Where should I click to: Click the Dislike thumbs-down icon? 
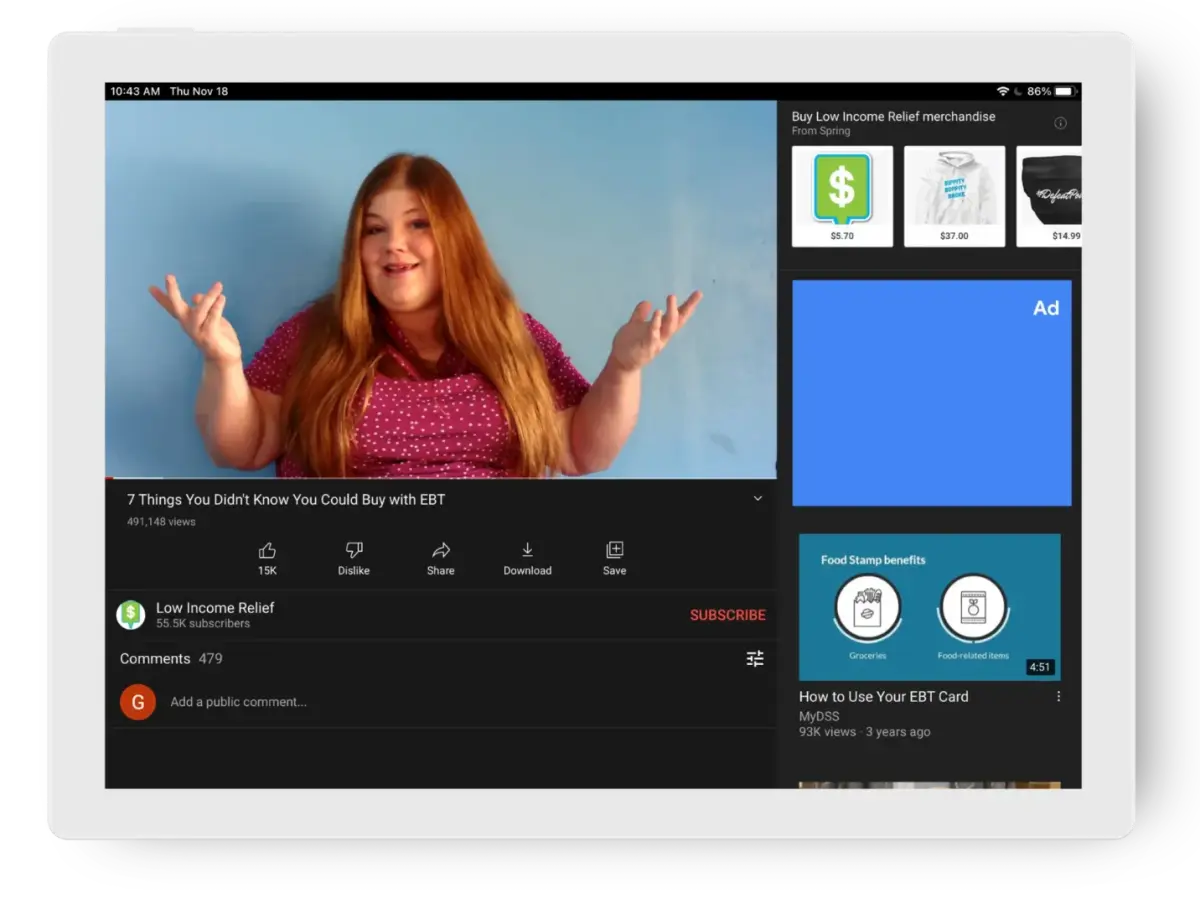(x=354, y=551)
